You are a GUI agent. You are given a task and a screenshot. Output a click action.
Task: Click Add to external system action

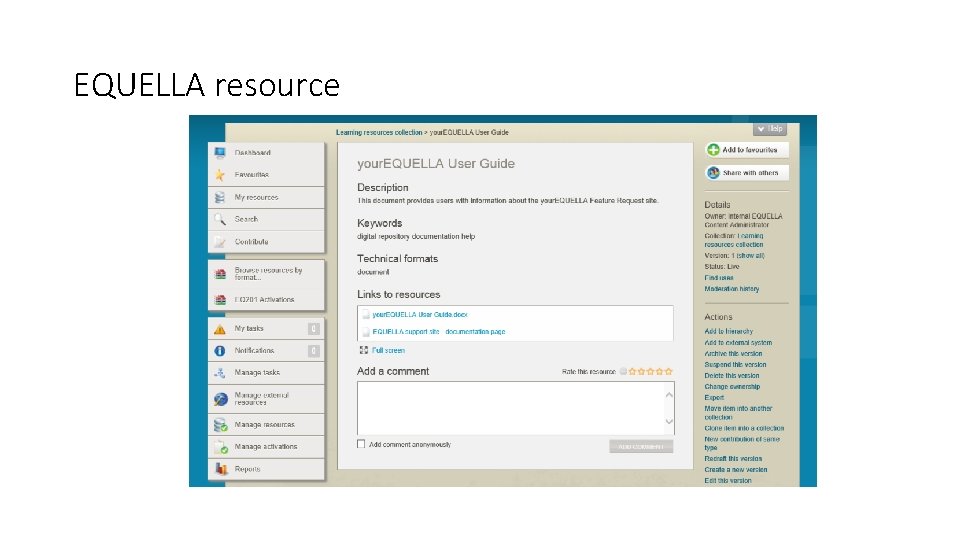(738, 343)
